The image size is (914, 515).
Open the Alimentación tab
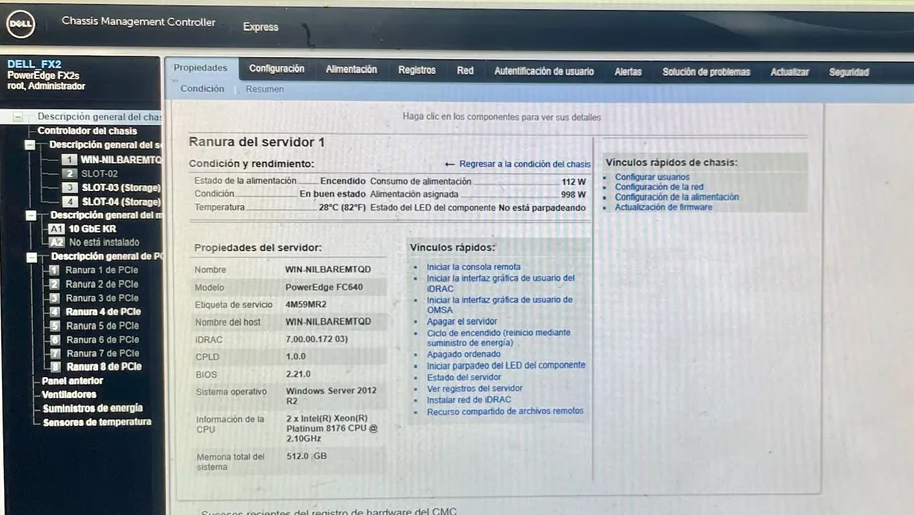tap(351, 69)
